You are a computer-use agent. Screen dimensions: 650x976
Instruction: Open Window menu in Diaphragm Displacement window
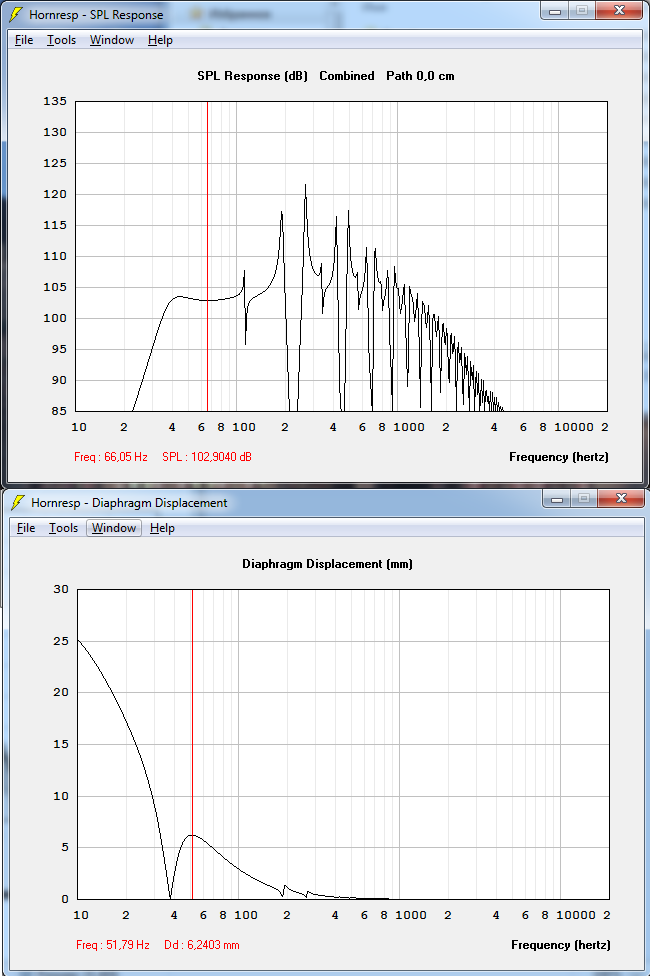pyautogui.click(x=114, y=528)
